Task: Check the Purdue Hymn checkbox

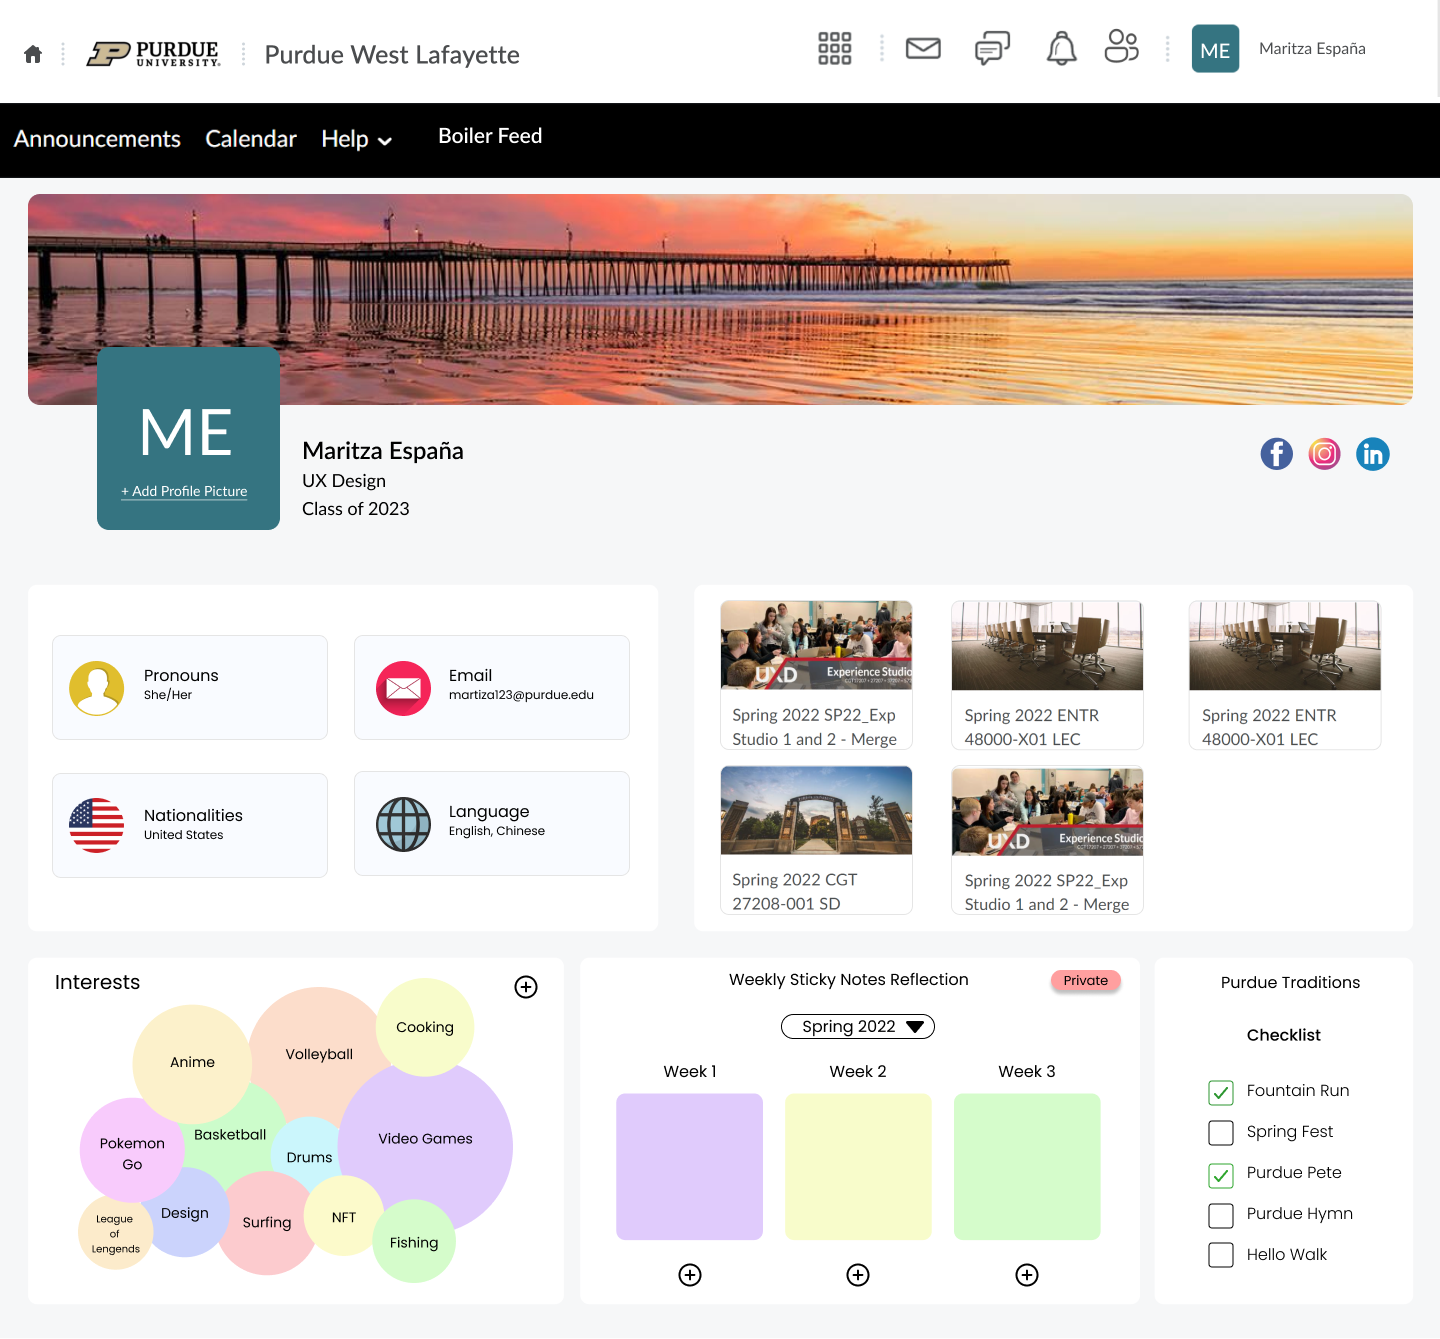Action: click(x=1221, y=1216)
